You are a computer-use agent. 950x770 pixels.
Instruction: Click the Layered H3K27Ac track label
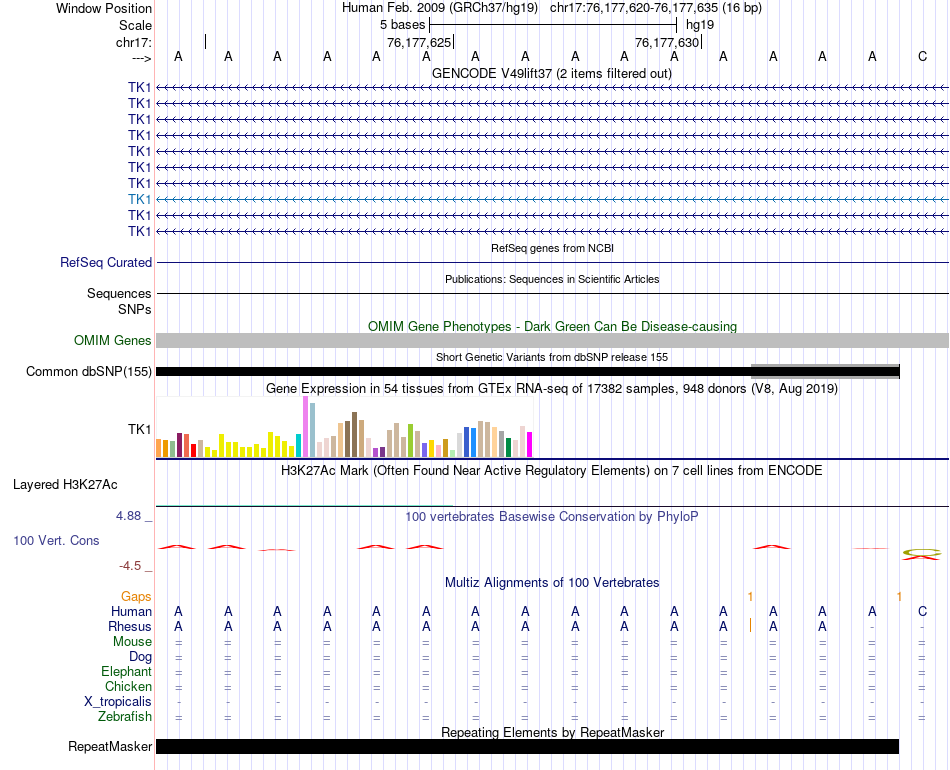pos(65,485)
